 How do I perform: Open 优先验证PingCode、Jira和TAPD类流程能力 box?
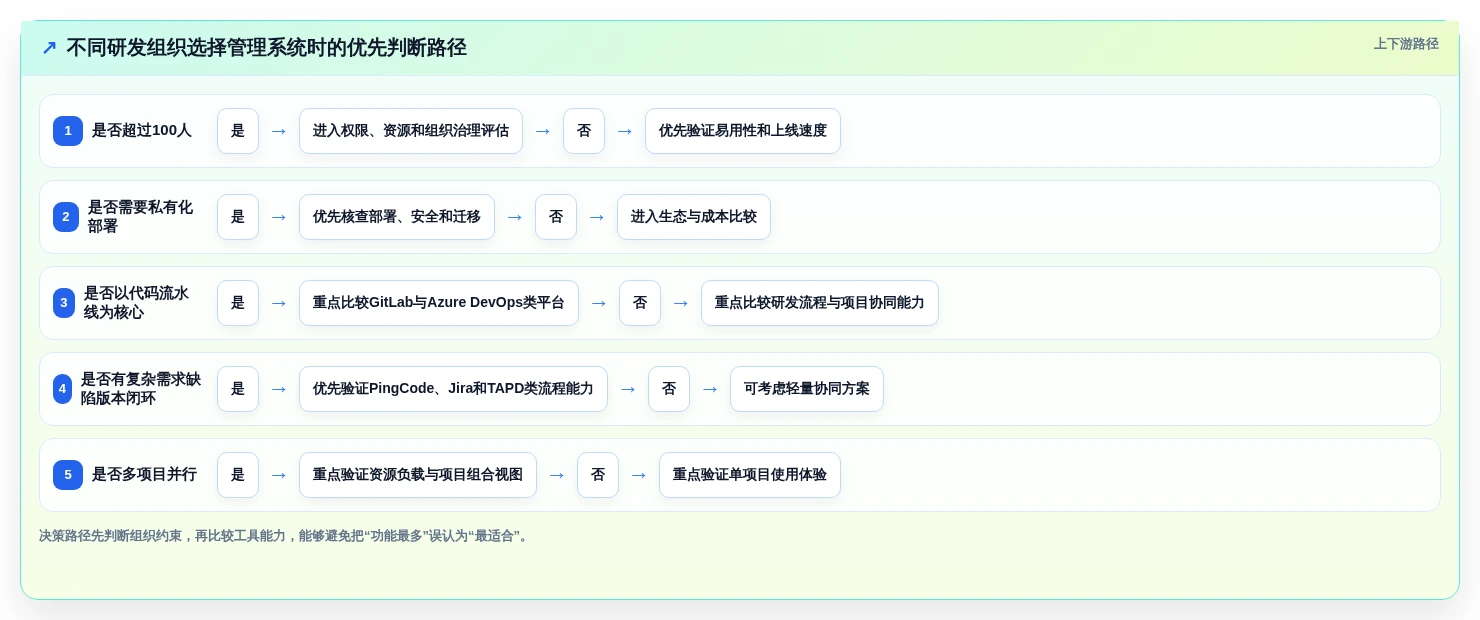pos(453,389)
